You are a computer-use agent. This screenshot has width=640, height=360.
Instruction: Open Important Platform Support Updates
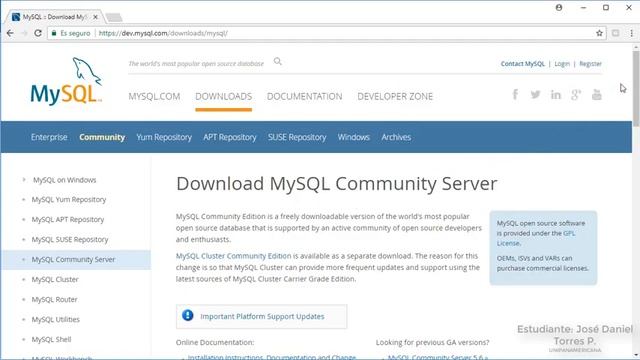tap(262, 316)
